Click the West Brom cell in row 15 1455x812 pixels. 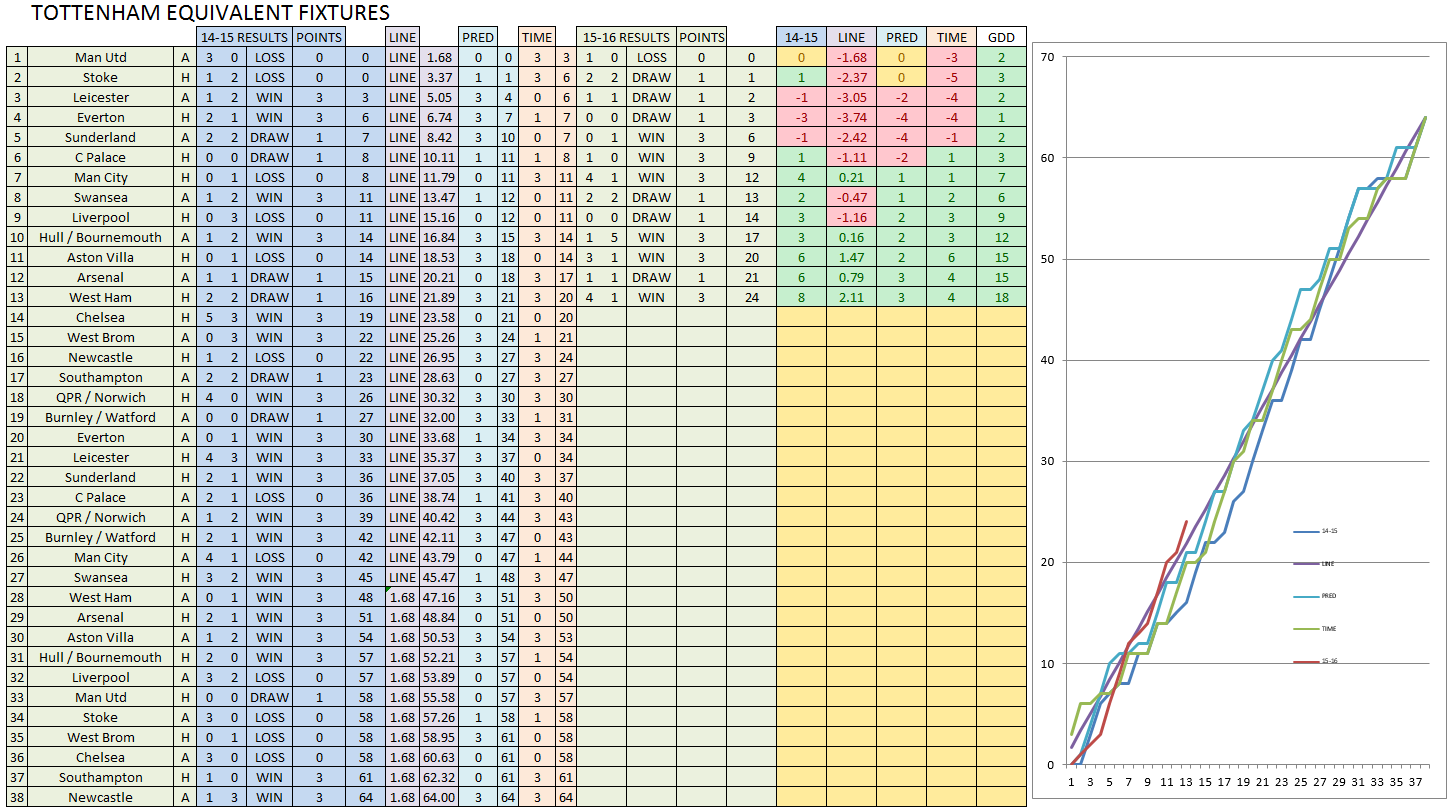(x=101, y=337)
